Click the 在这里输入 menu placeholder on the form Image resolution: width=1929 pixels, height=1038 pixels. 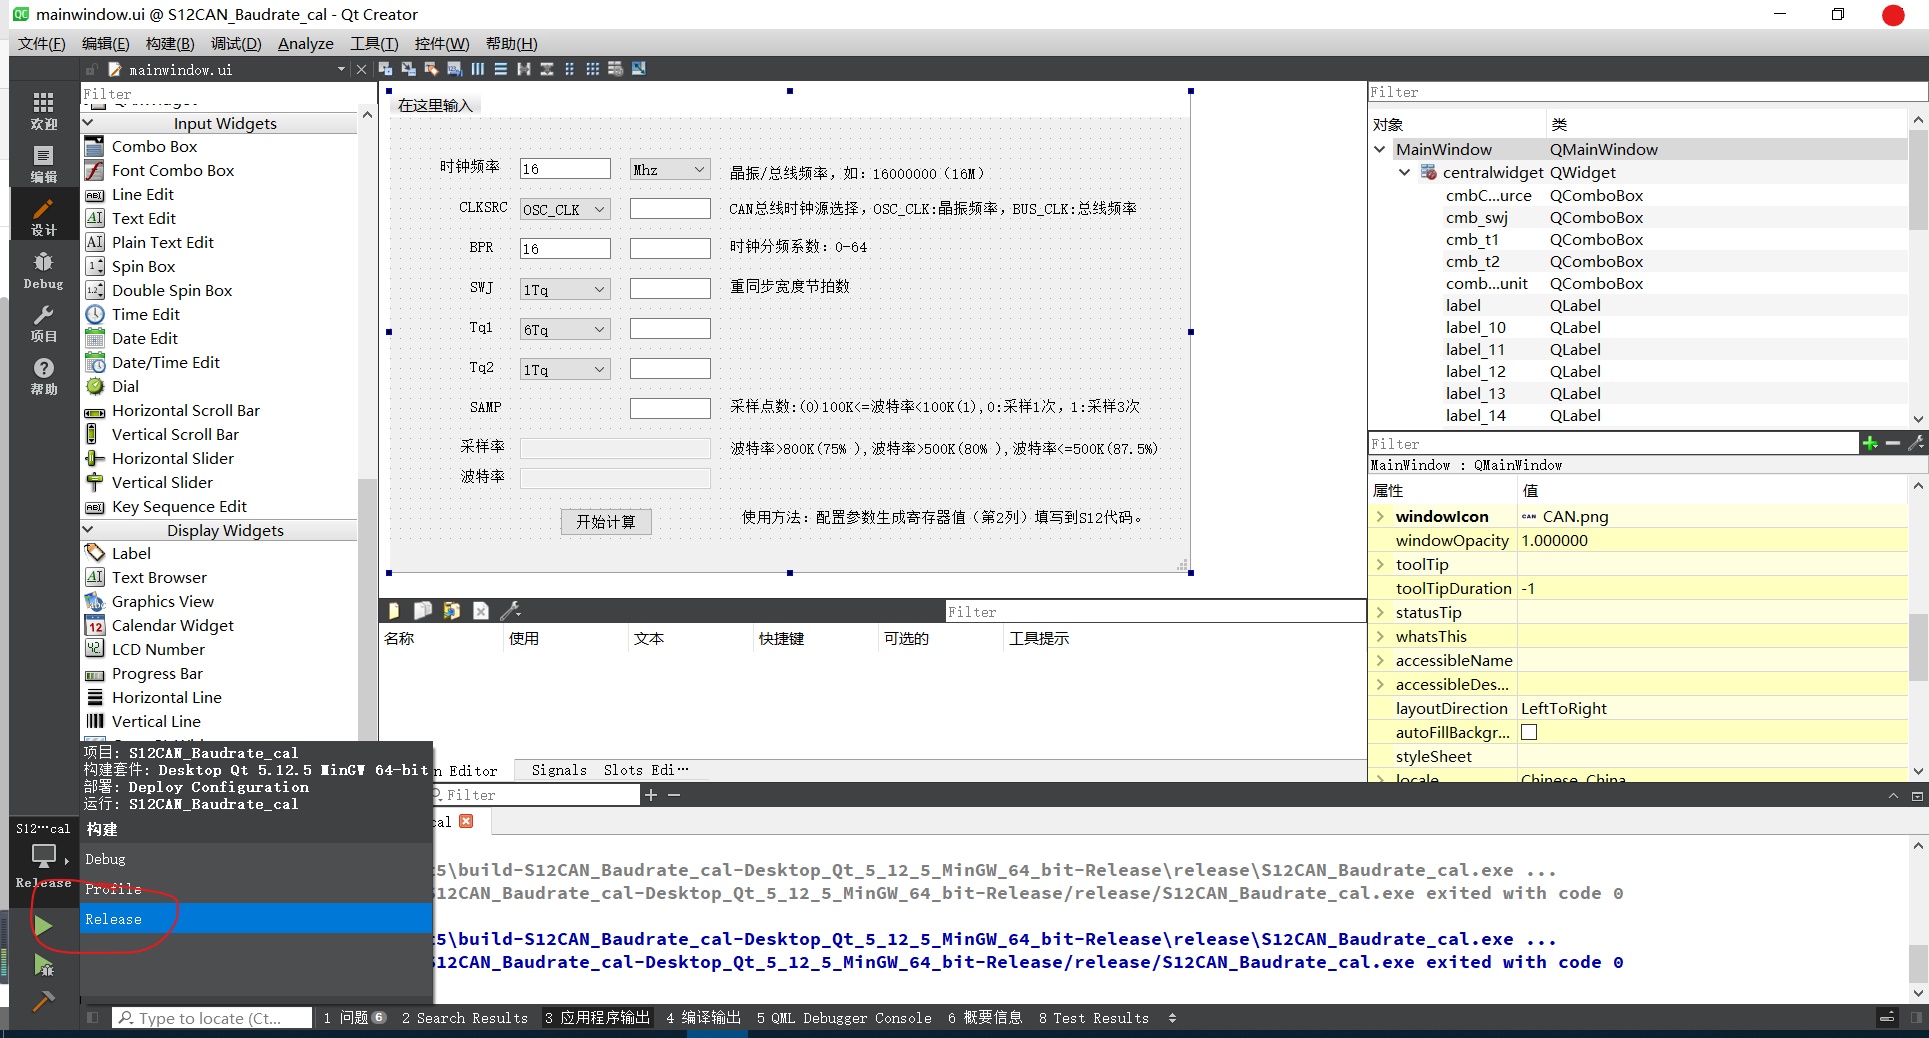435,105
